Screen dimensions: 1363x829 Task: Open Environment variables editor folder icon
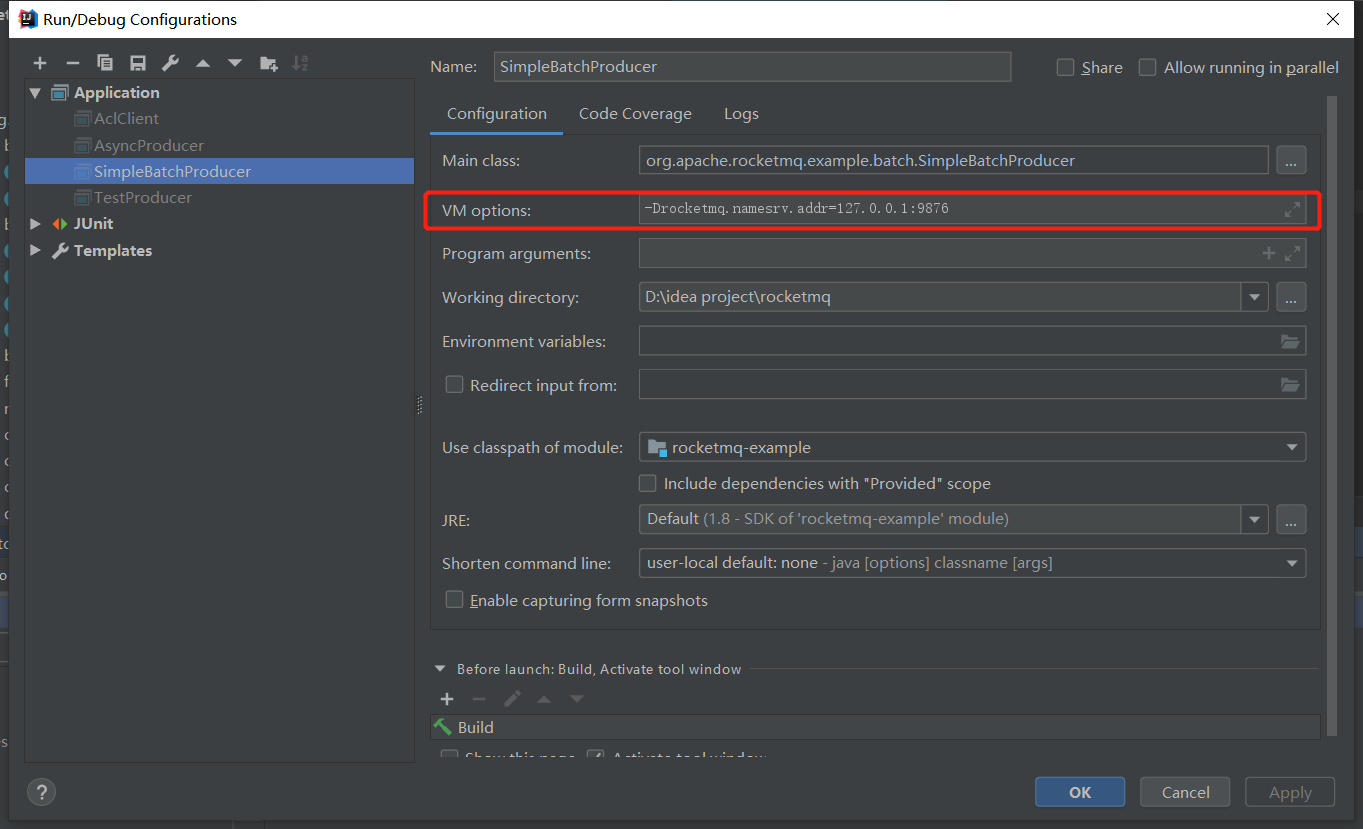point(1291,341)
